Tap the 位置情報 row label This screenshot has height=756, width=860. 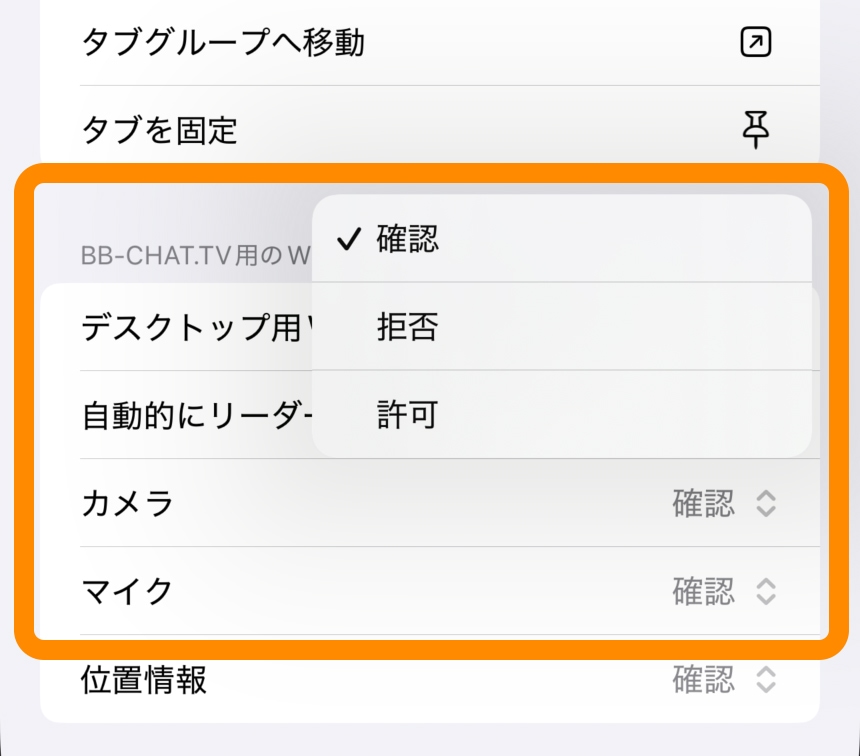(x=143, y=681)
